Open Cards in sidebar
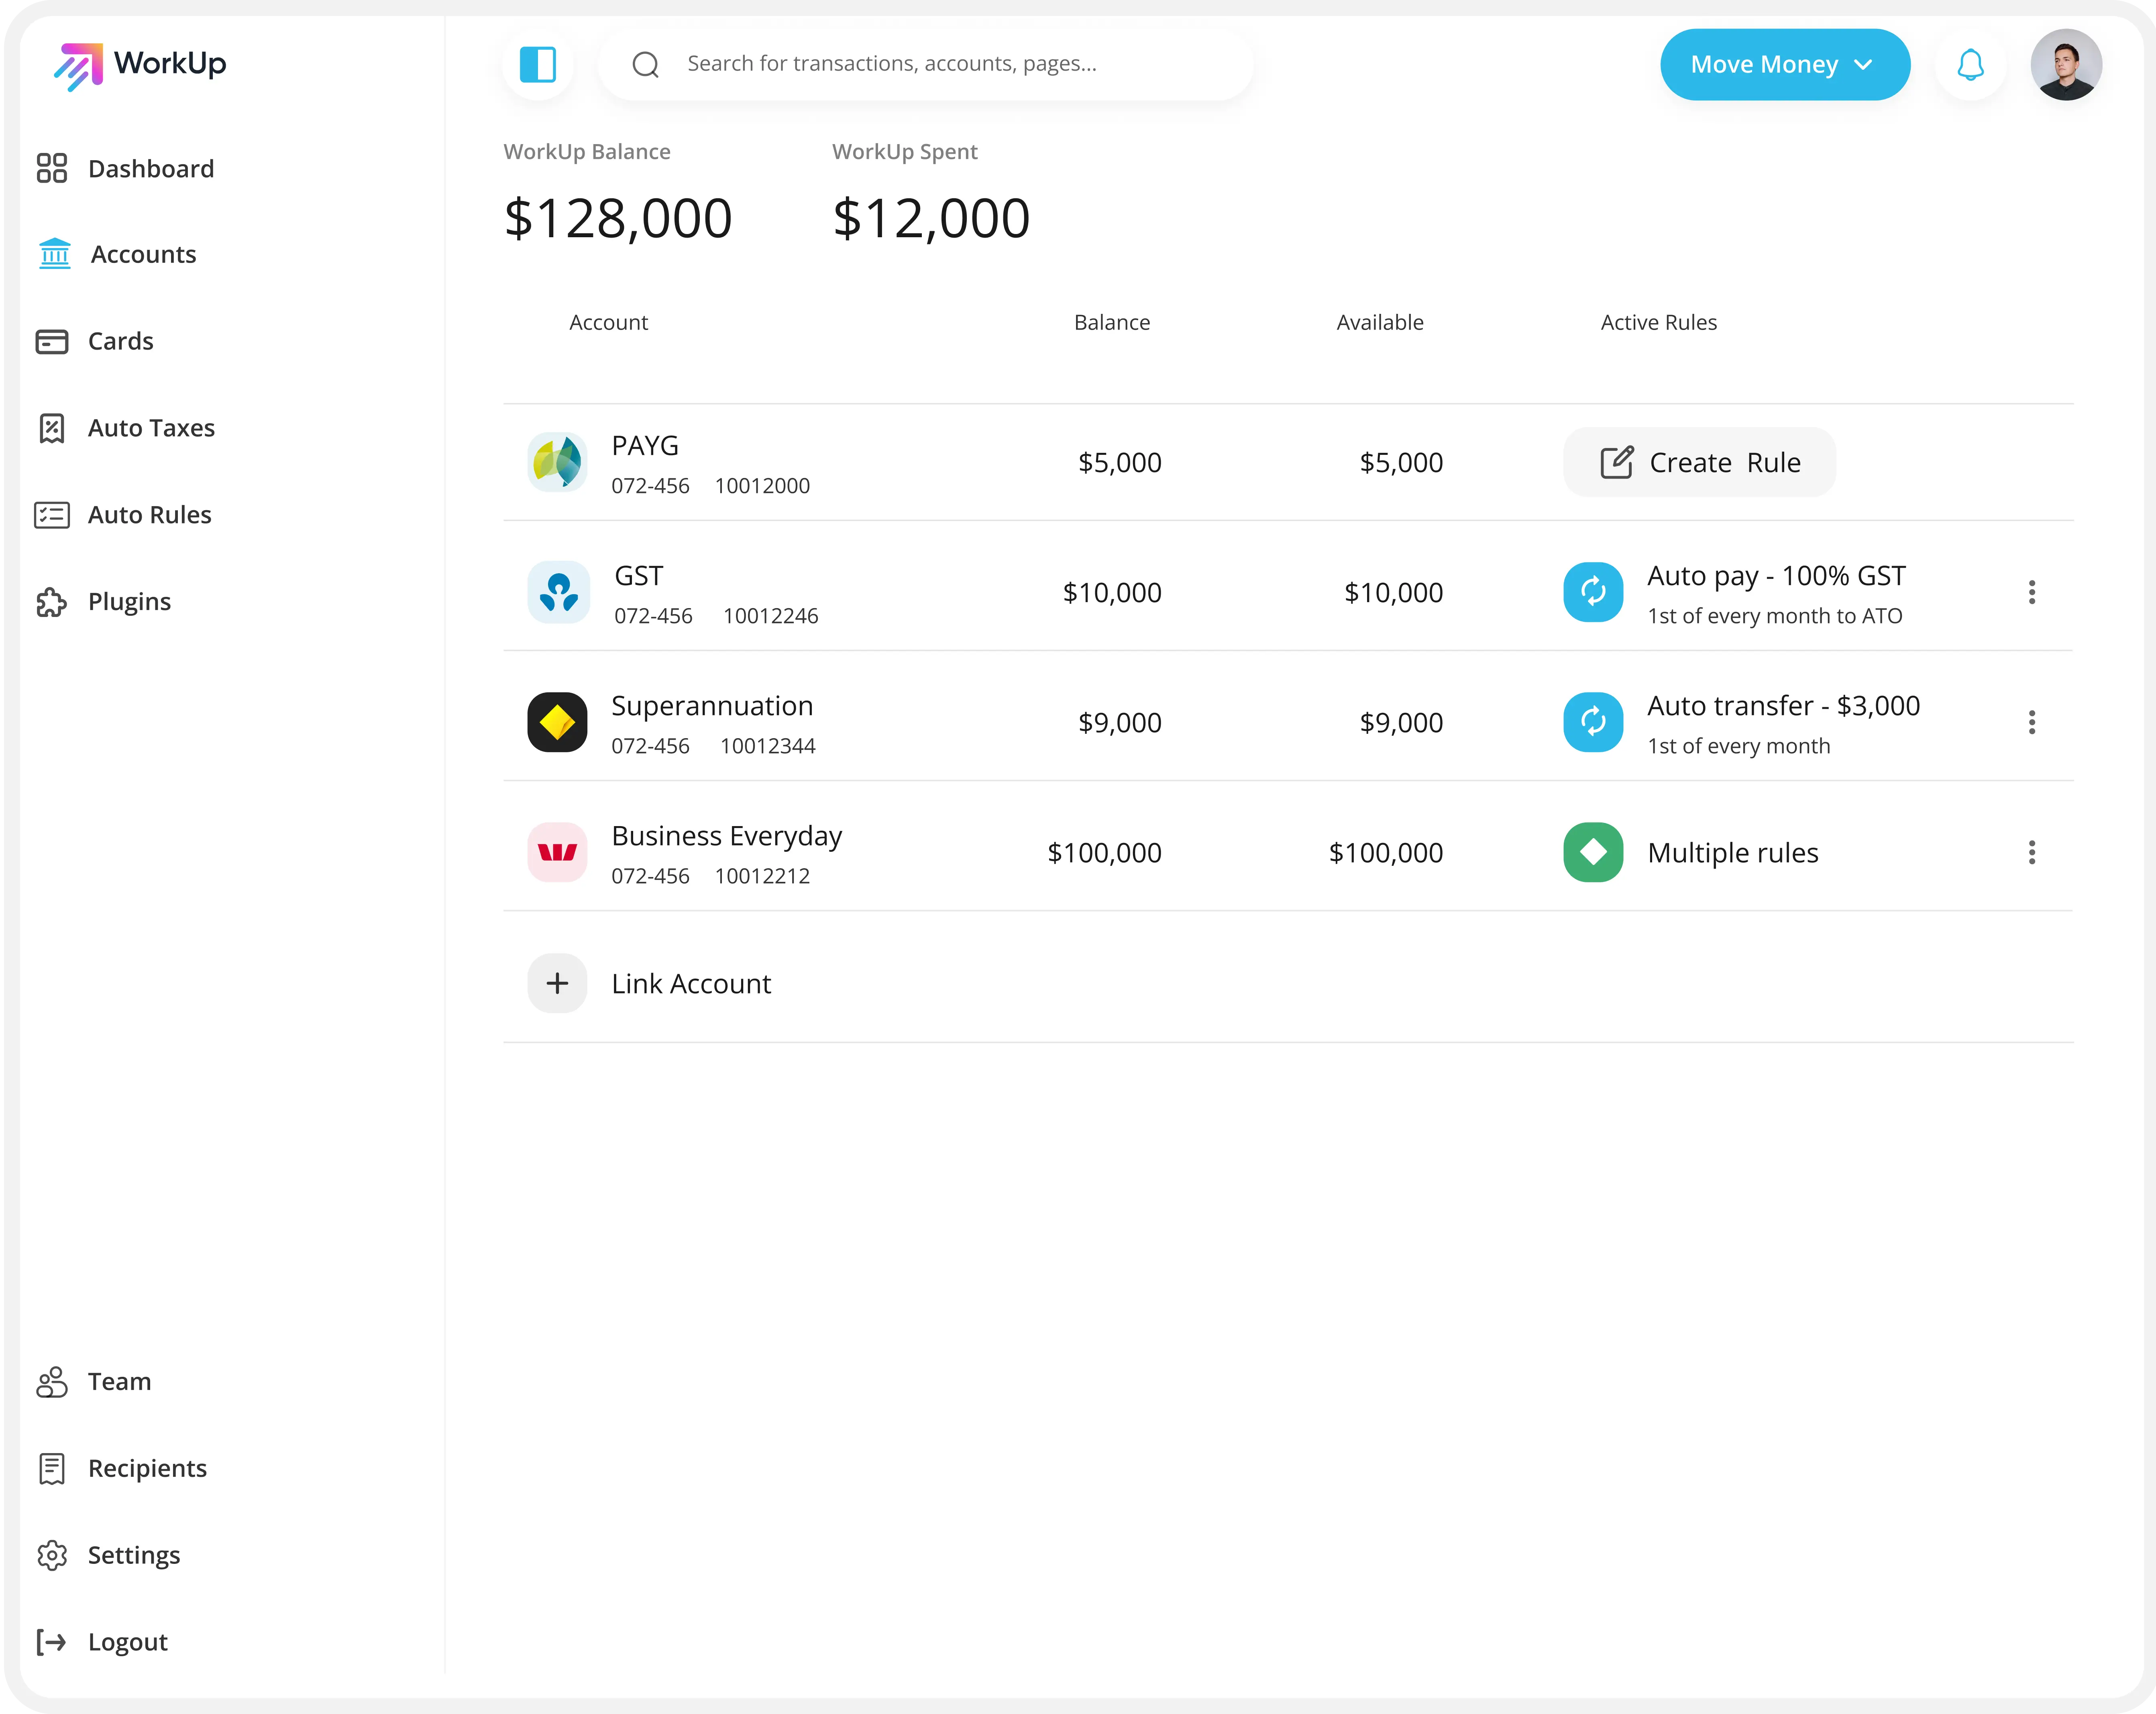 121,341
